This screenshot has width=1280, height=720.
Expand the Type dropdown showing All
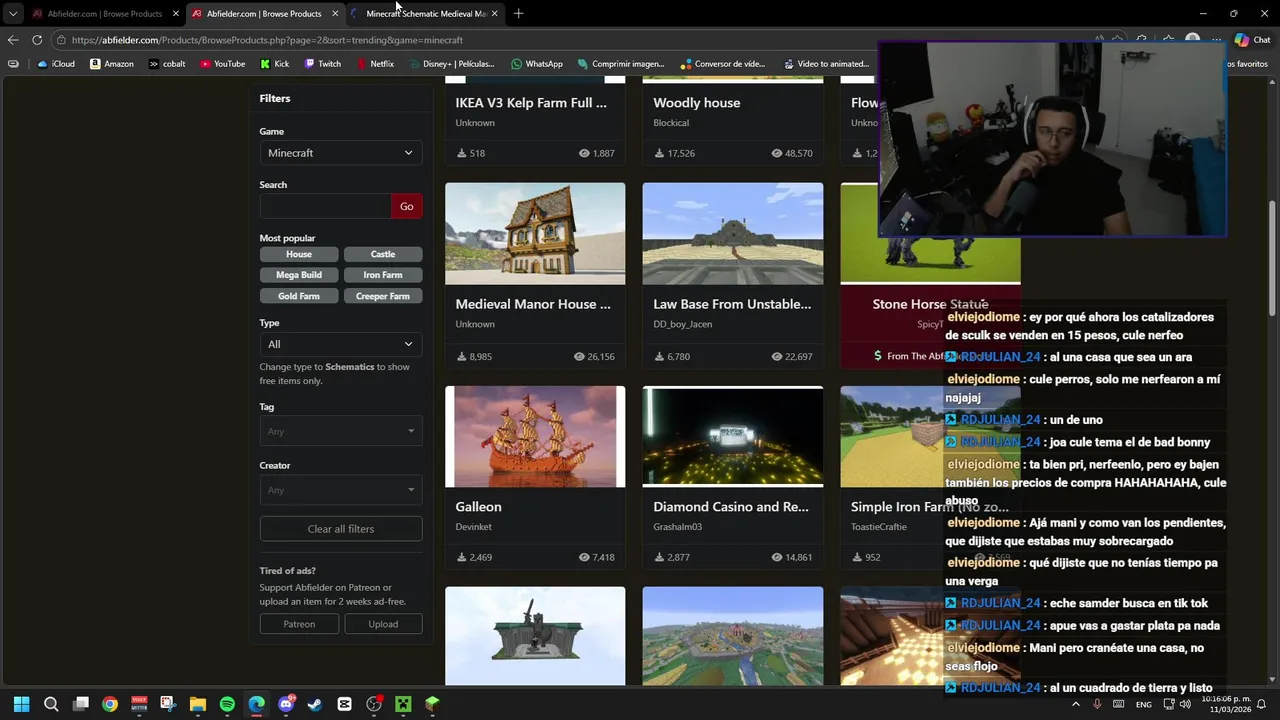340,344
